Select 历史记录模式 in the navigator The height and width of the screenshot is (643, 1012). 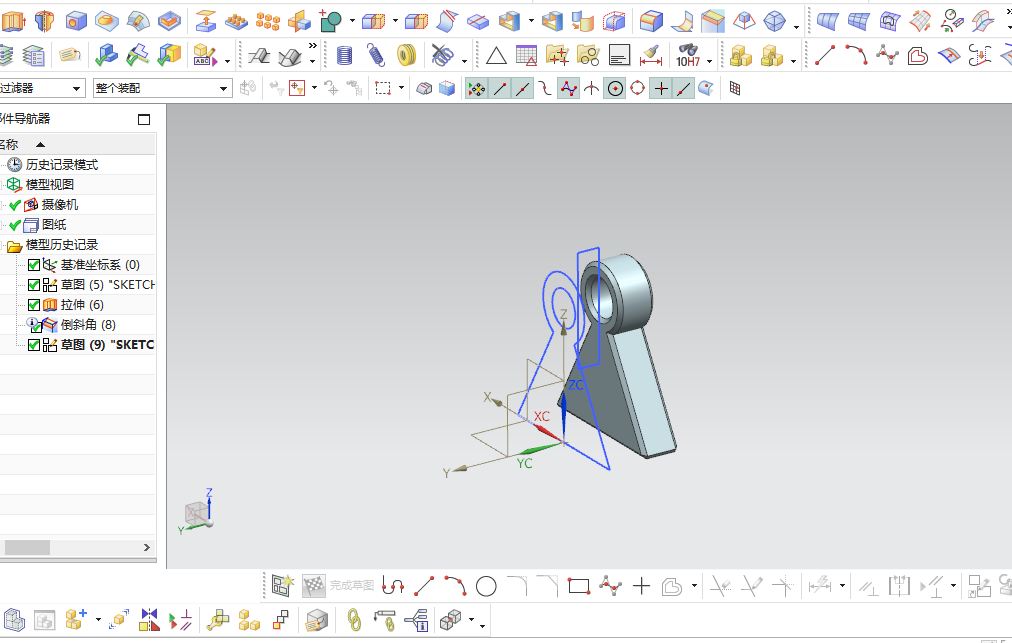(x=61, y=165)
